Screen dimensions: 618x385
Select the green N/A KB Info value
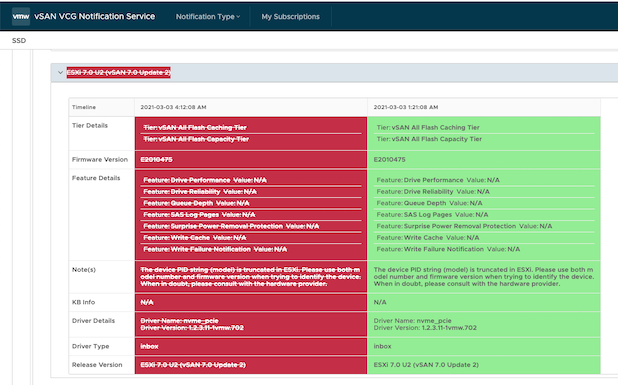(380, 302)
